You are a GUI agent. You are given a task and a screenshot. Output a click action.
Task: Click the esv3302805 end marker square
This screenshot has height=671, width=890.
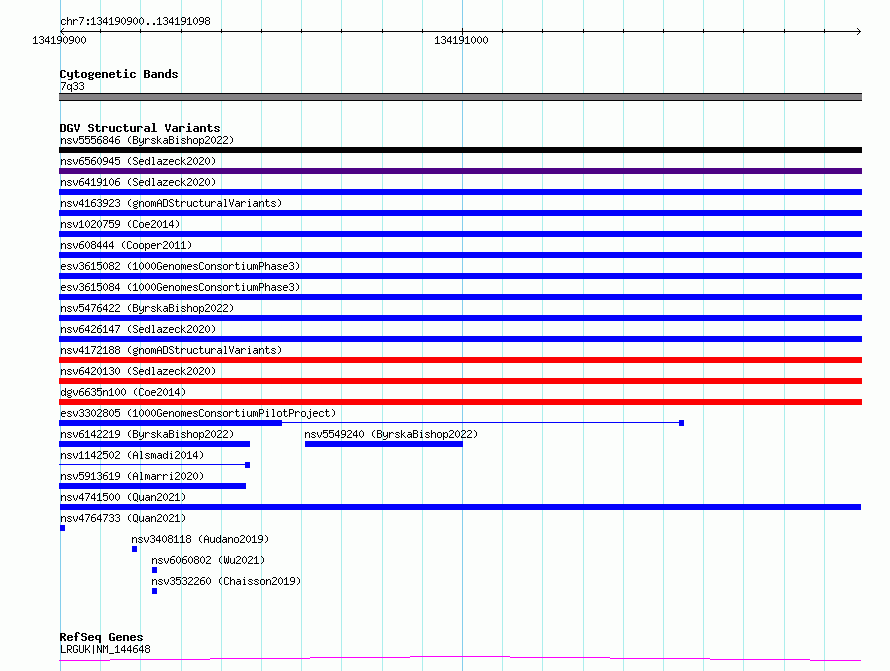(682, 423)
